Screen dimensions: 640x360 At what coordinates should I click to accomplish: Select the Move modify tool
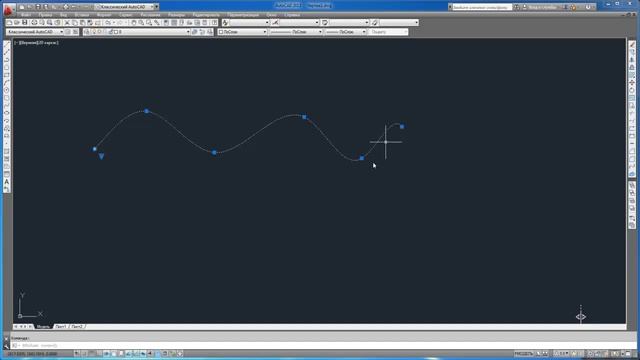point(632,83)
